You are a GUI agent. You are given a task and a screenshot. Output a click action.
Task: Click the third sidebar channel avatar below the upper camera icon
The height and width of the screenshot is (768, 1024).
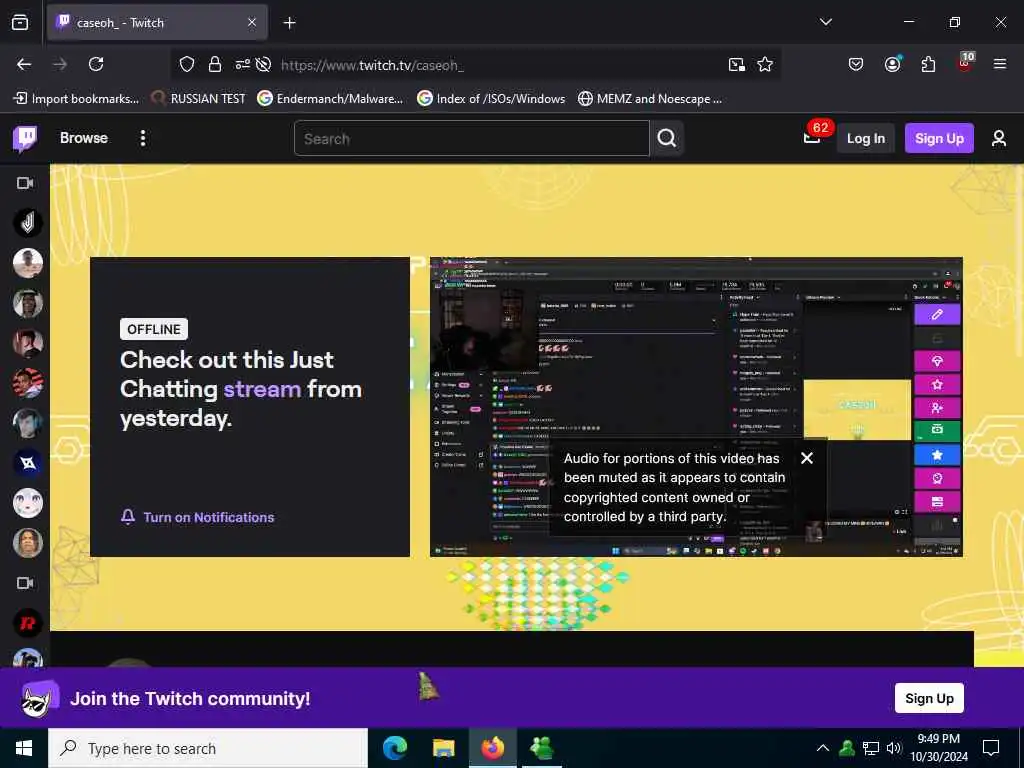click(x=27, y=303)
